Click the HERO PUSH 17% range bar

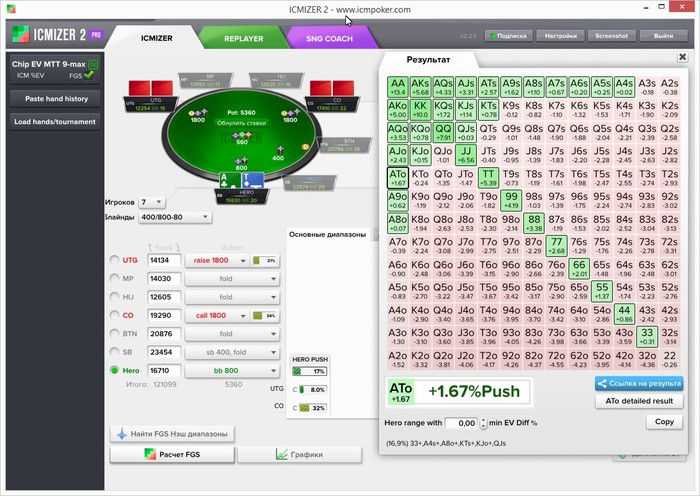click(309, 371)
